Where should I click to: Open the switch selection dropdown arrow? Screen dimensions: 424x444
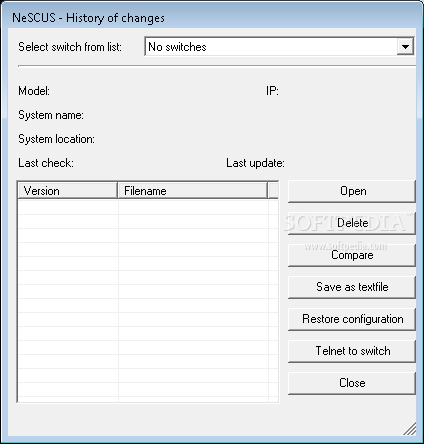(x=405, y=47)
